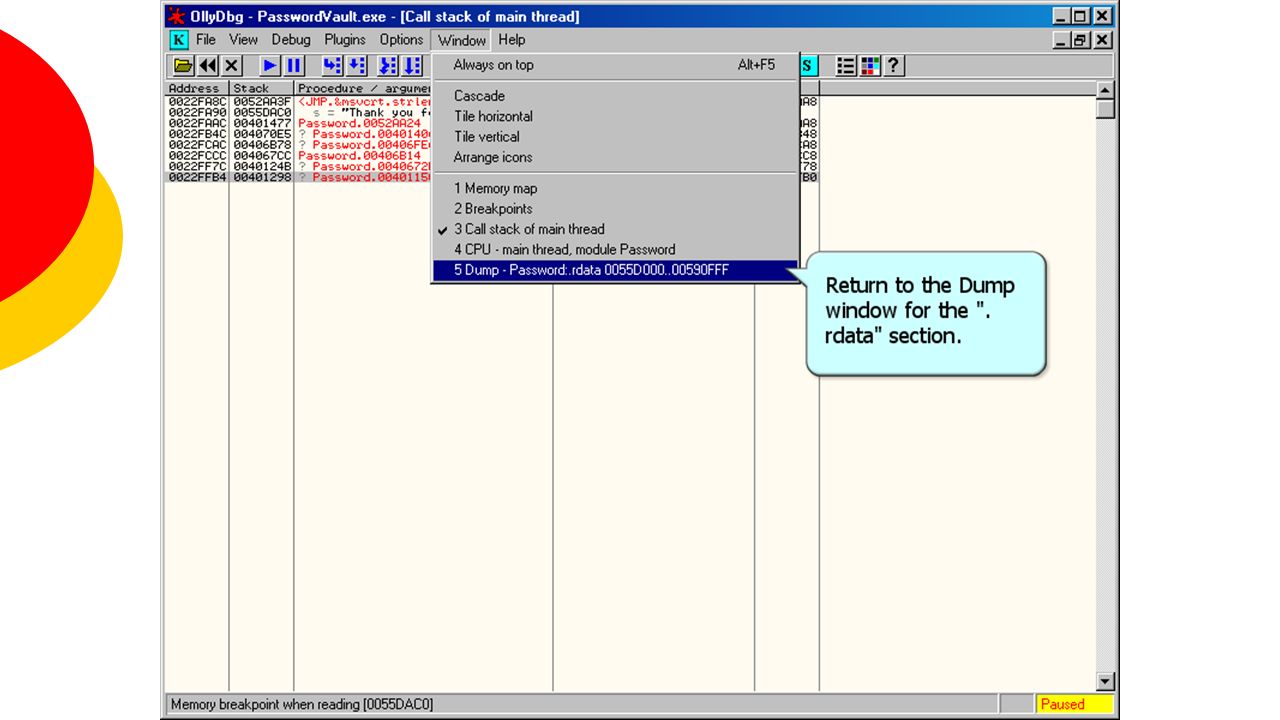The height and width of the screenshot is (720, 1280).
Task: Select 5 Dump Password .rdata window
Action: coord(615,270)
